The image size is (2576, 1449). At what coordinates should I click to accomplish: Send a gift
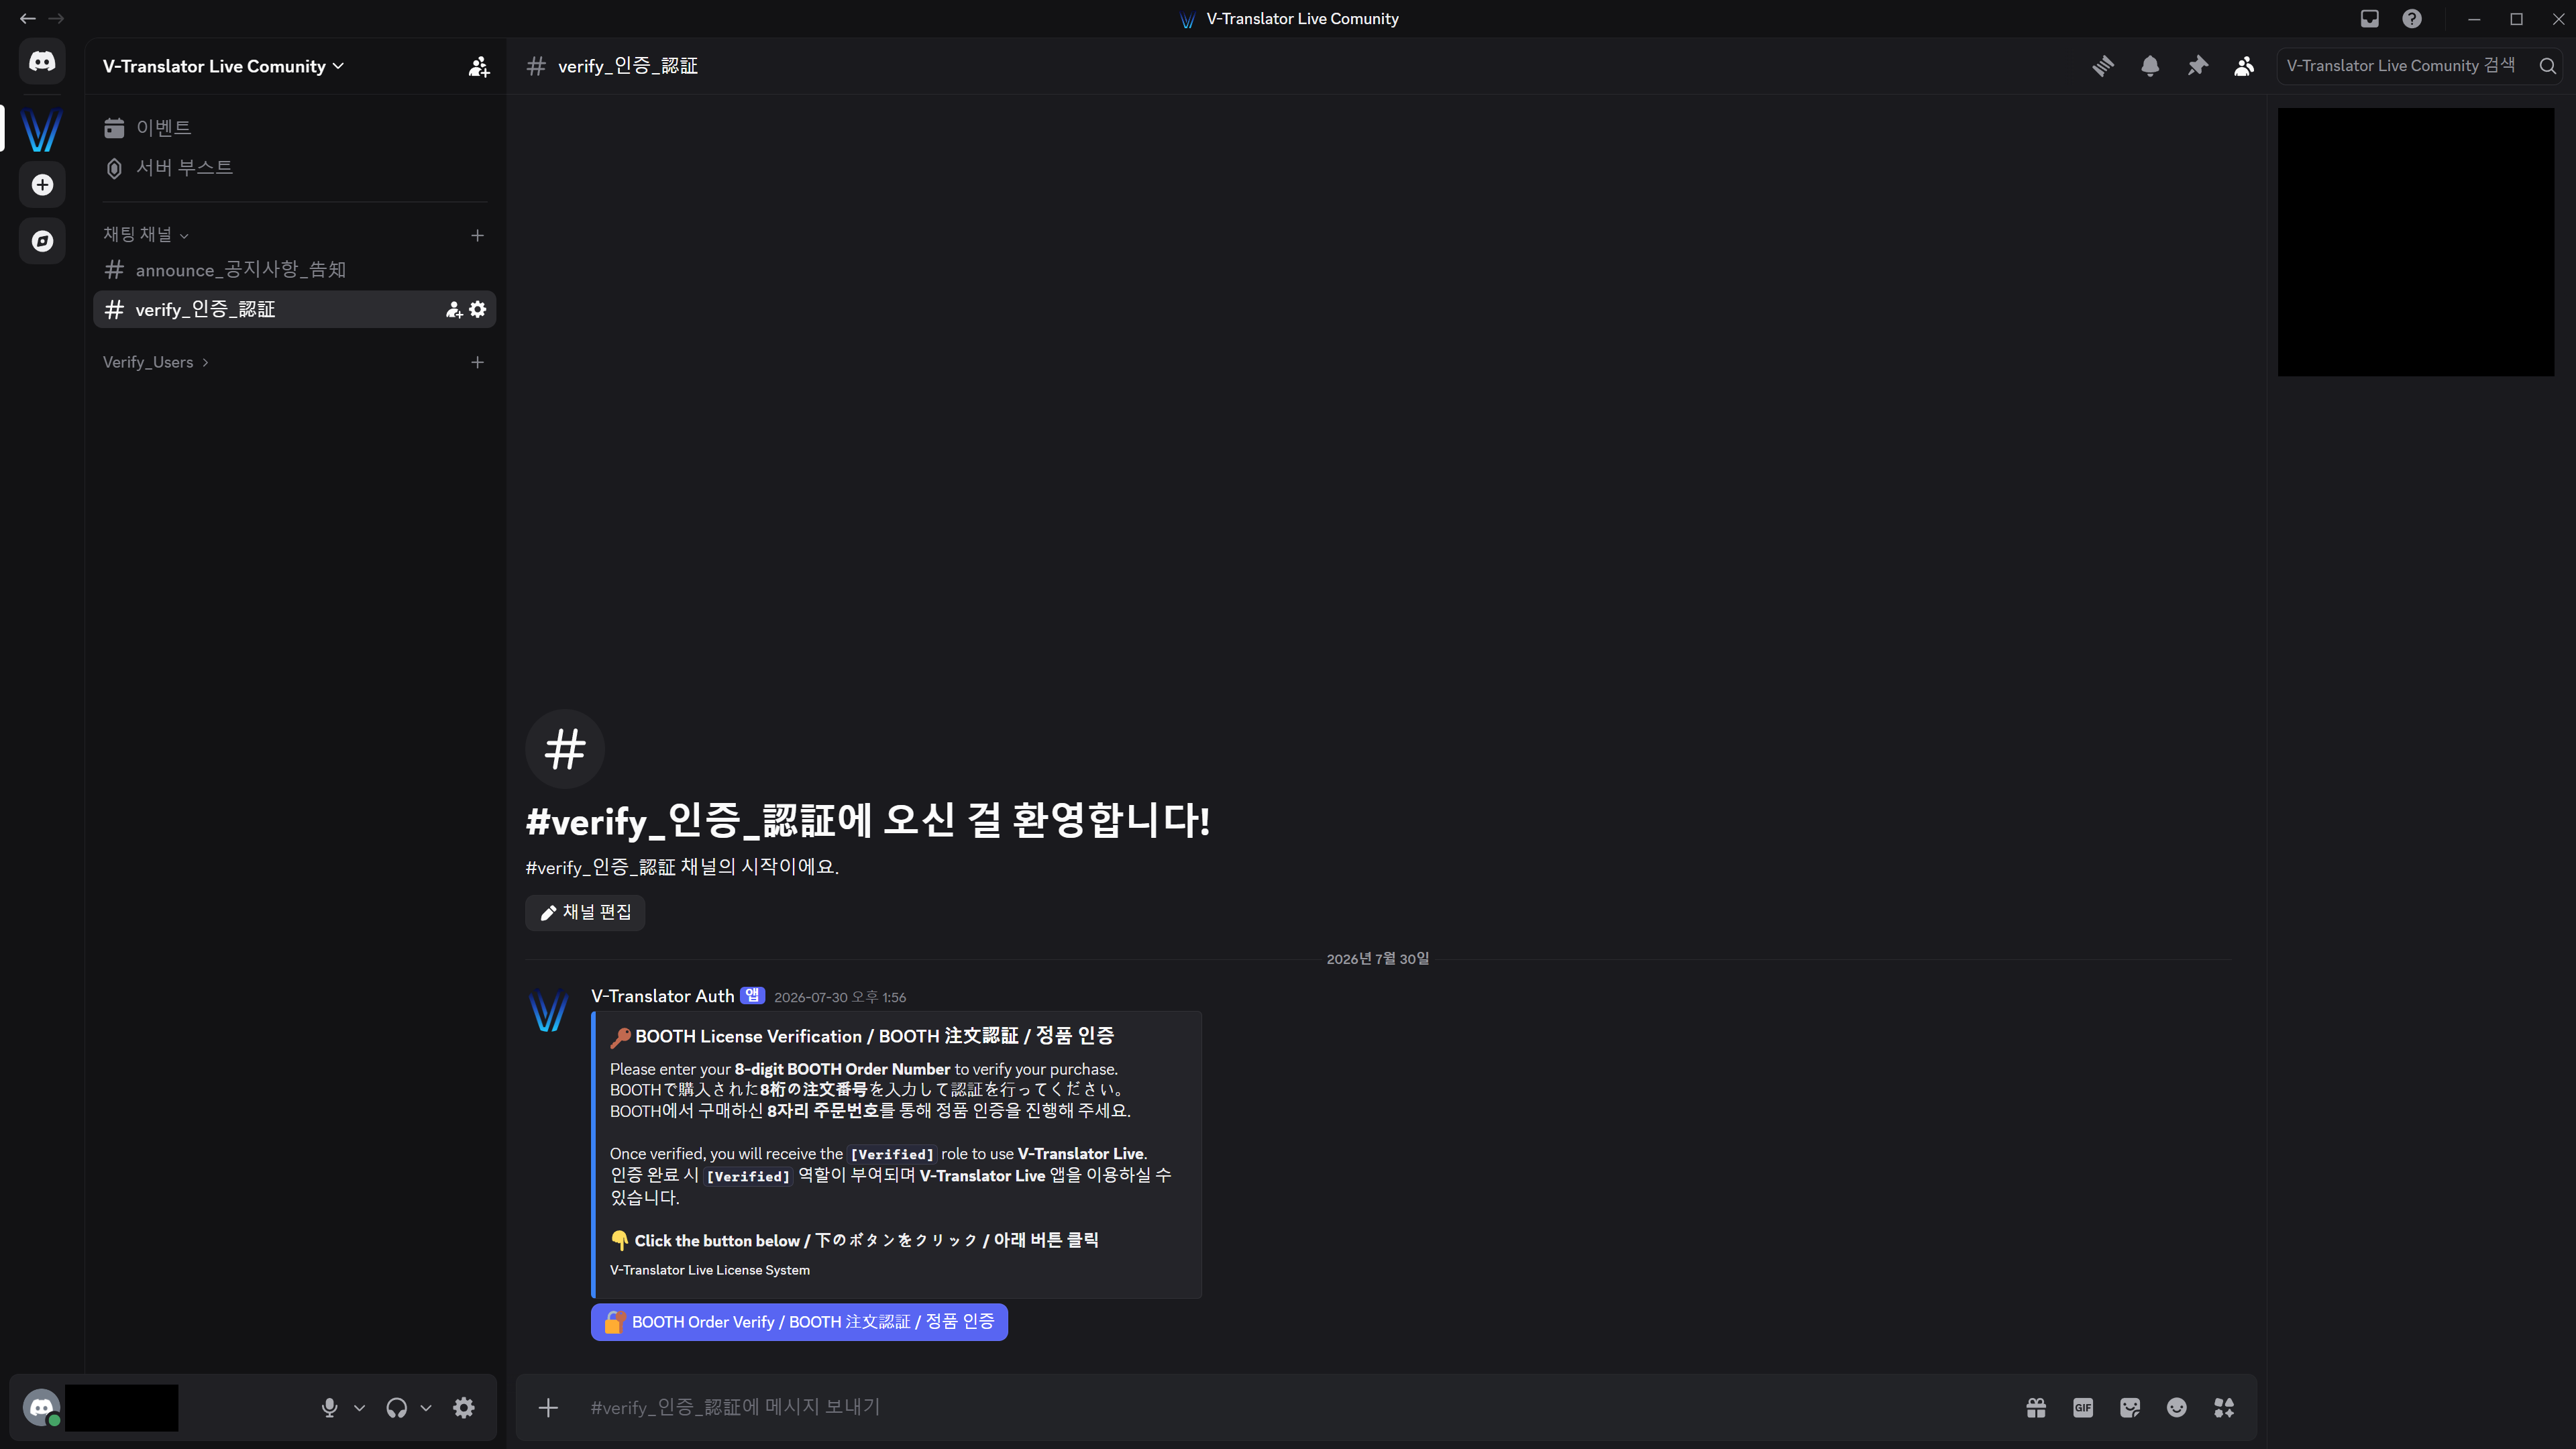pyautogui.click(x=2036, y=1408)
